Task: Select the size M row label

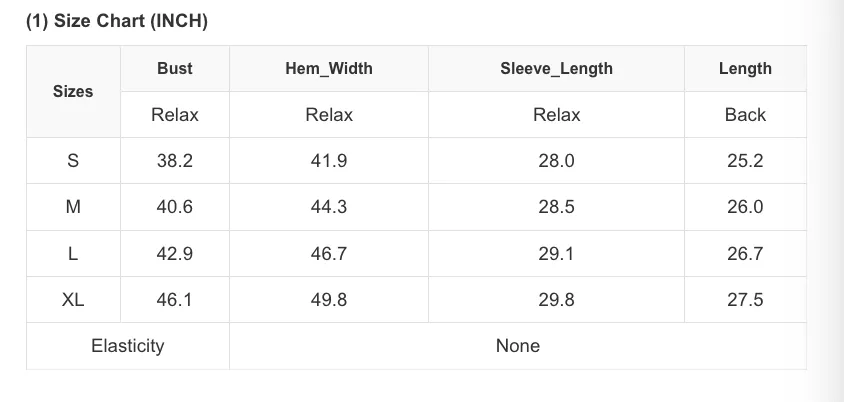Action: (73, 207)
